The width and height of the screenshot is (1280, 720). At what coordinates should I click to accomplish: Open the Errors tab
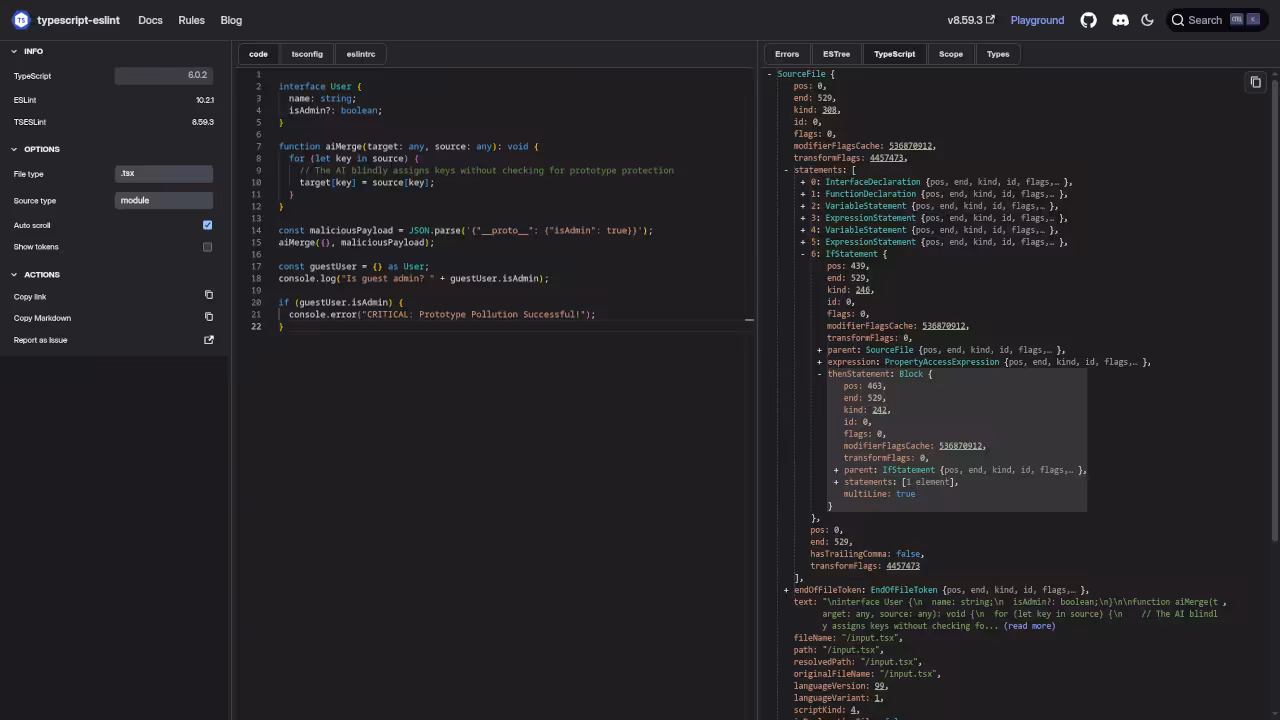[787, 54]
